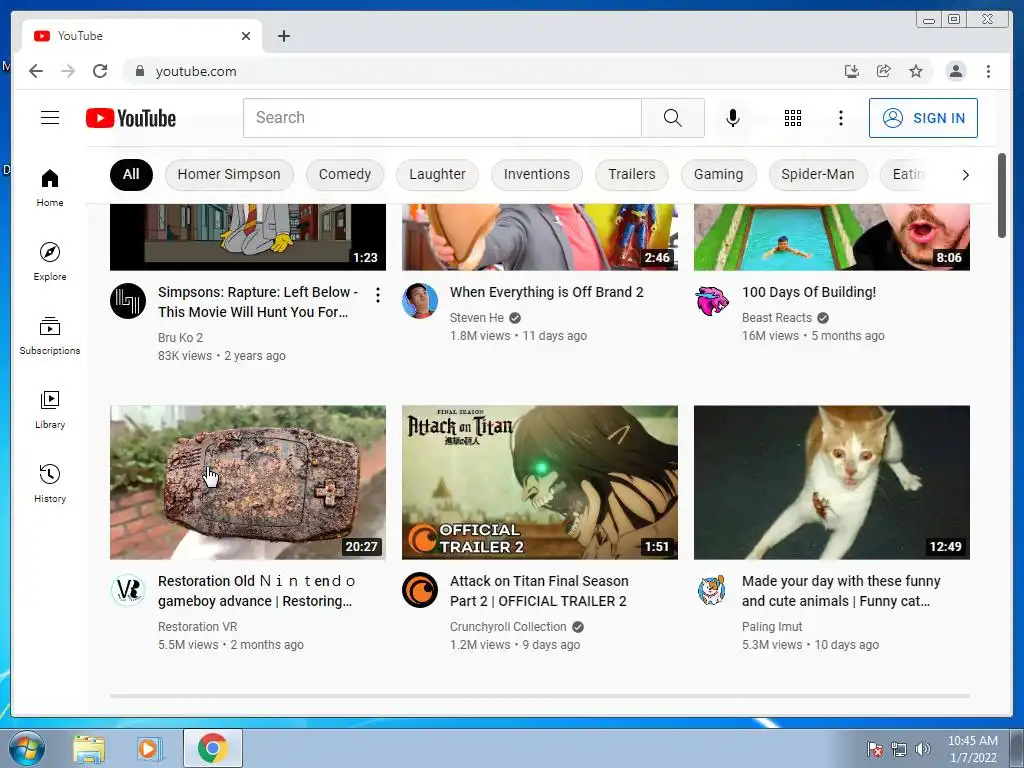Click the taskbar clock 10:45 AM

972,749
